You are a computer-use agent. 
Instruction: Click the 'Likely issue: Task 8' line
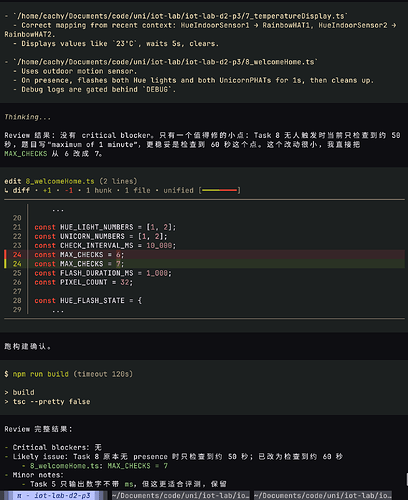click(178, 457)
